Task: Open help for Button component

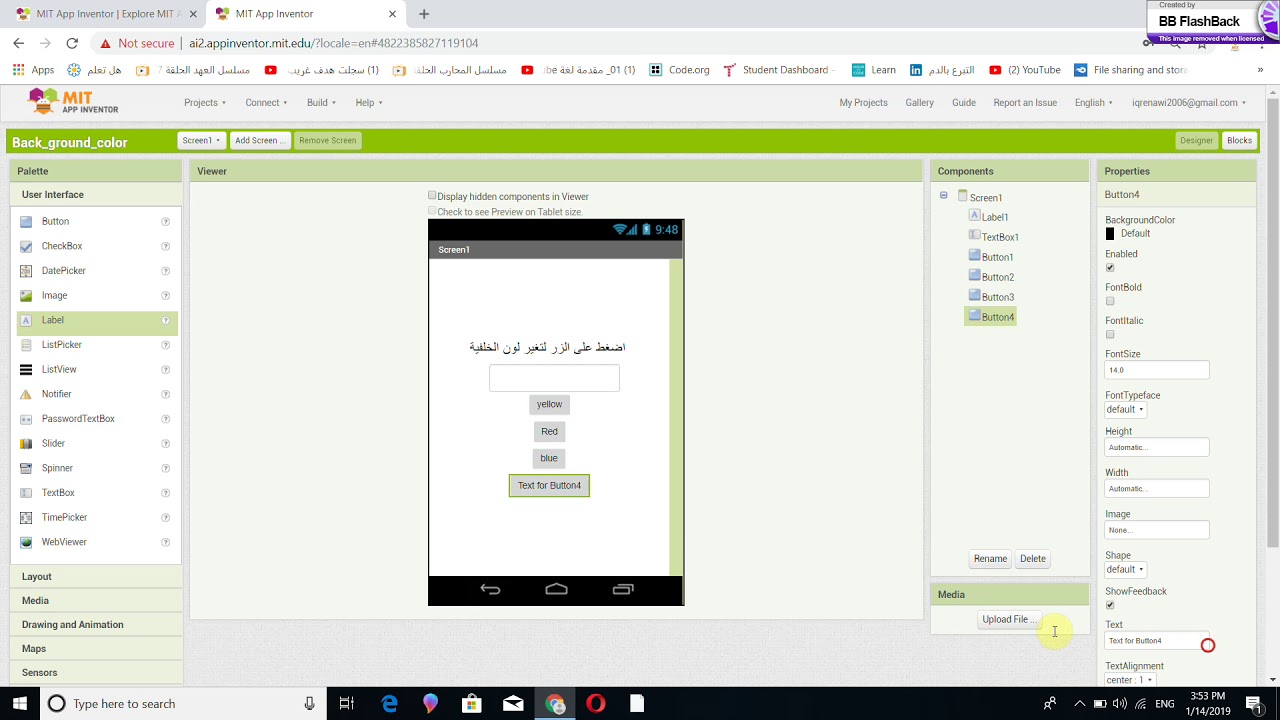Action: point(165,222)
